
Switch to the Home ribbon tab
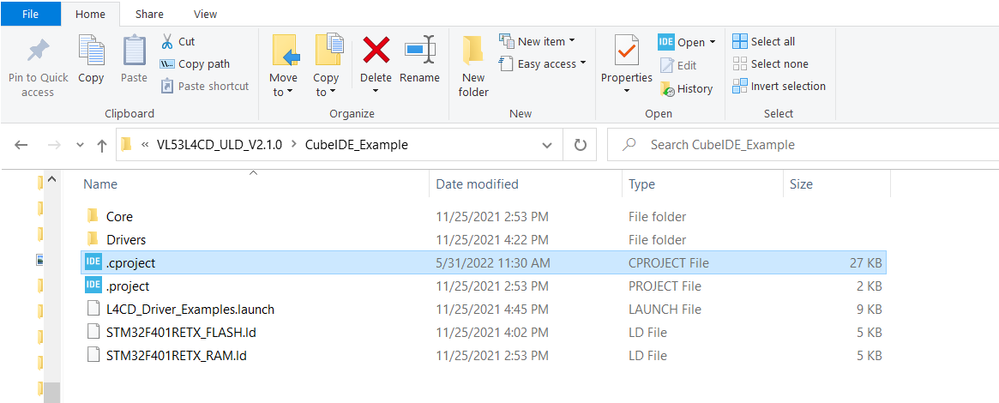coord(90,14)
